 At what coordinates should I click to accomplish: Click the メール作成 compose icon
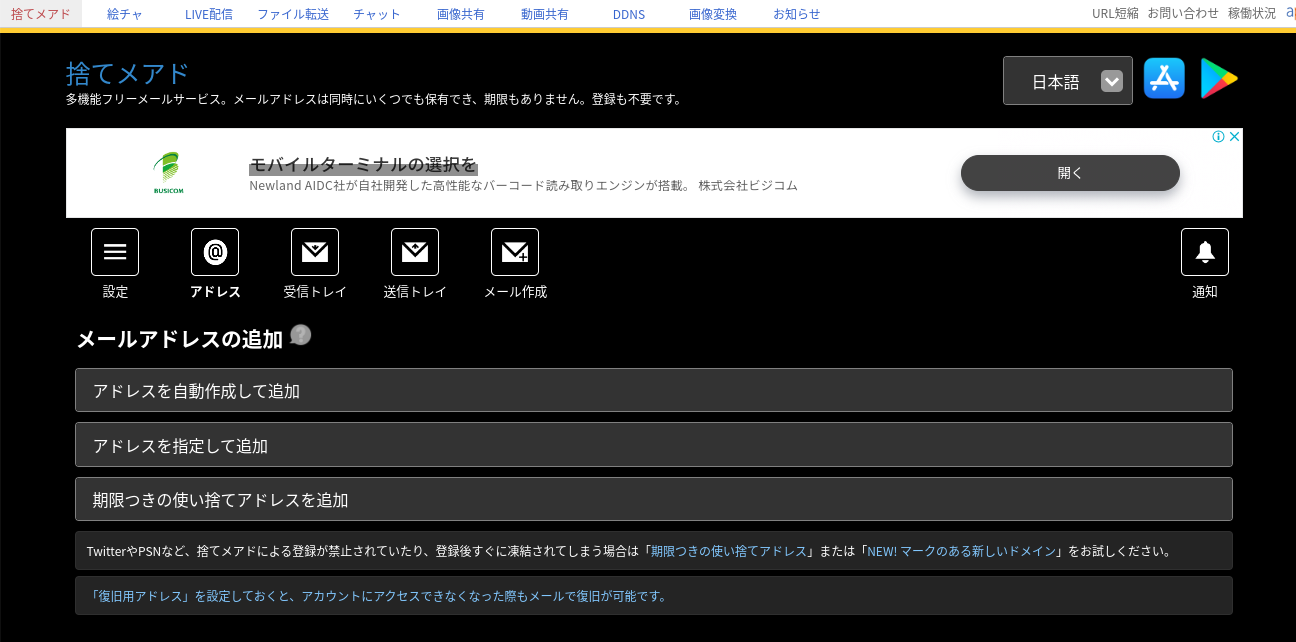pos(515,252)
